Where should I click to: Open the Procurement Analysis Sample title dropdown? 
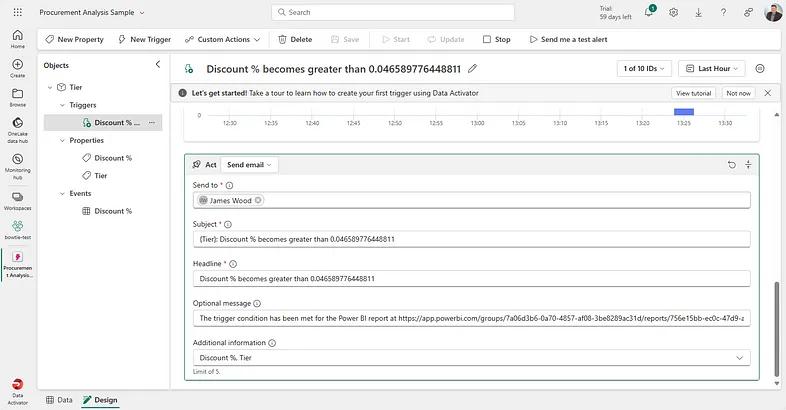click(x=142, y=13)
